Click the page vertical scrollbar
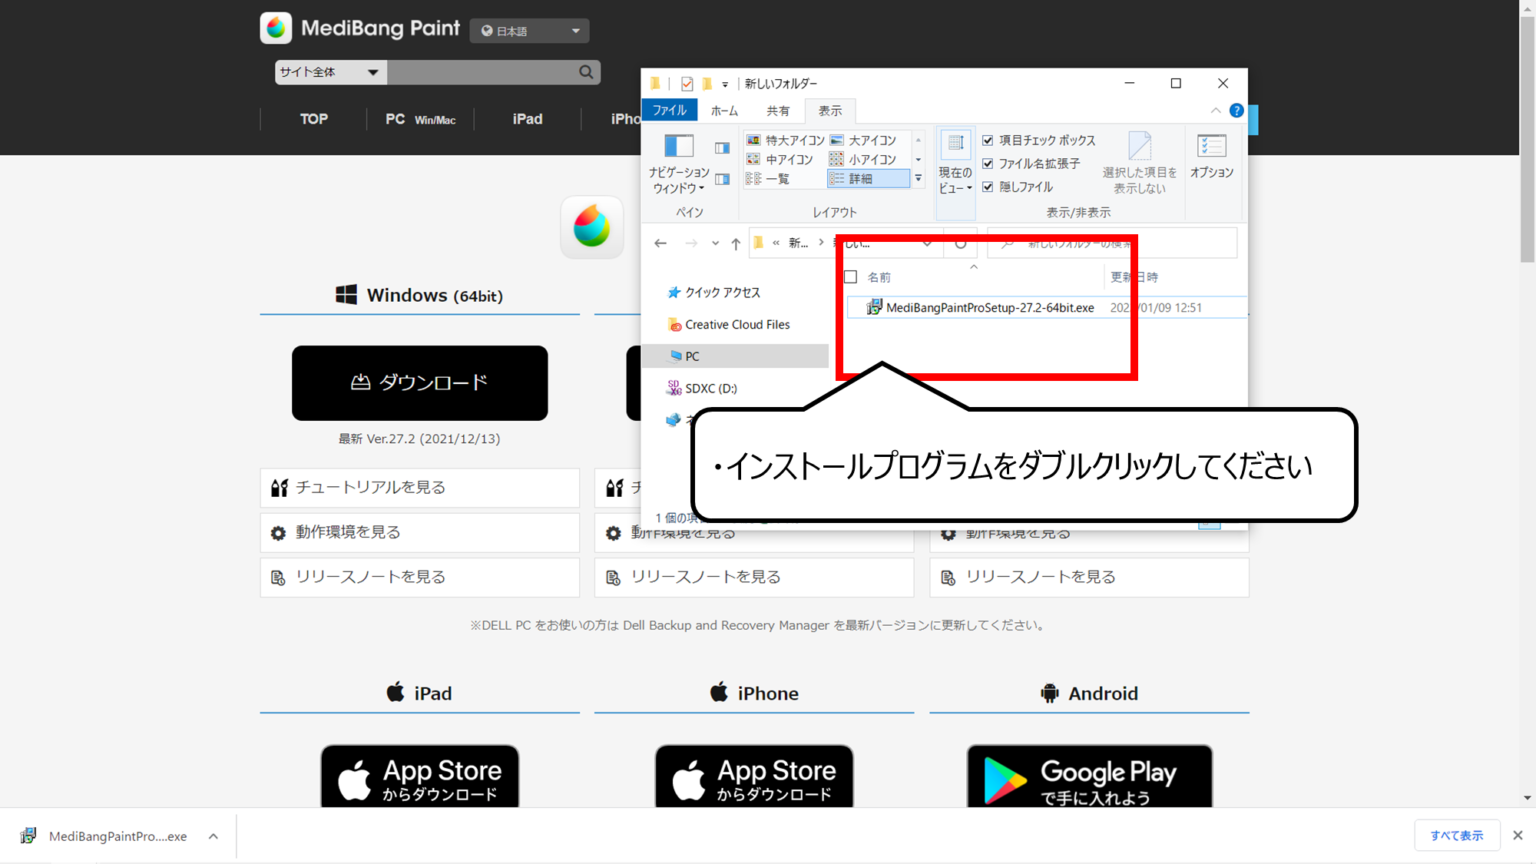The height and width of the screenshot is (864, 1536). [1526, 400]
